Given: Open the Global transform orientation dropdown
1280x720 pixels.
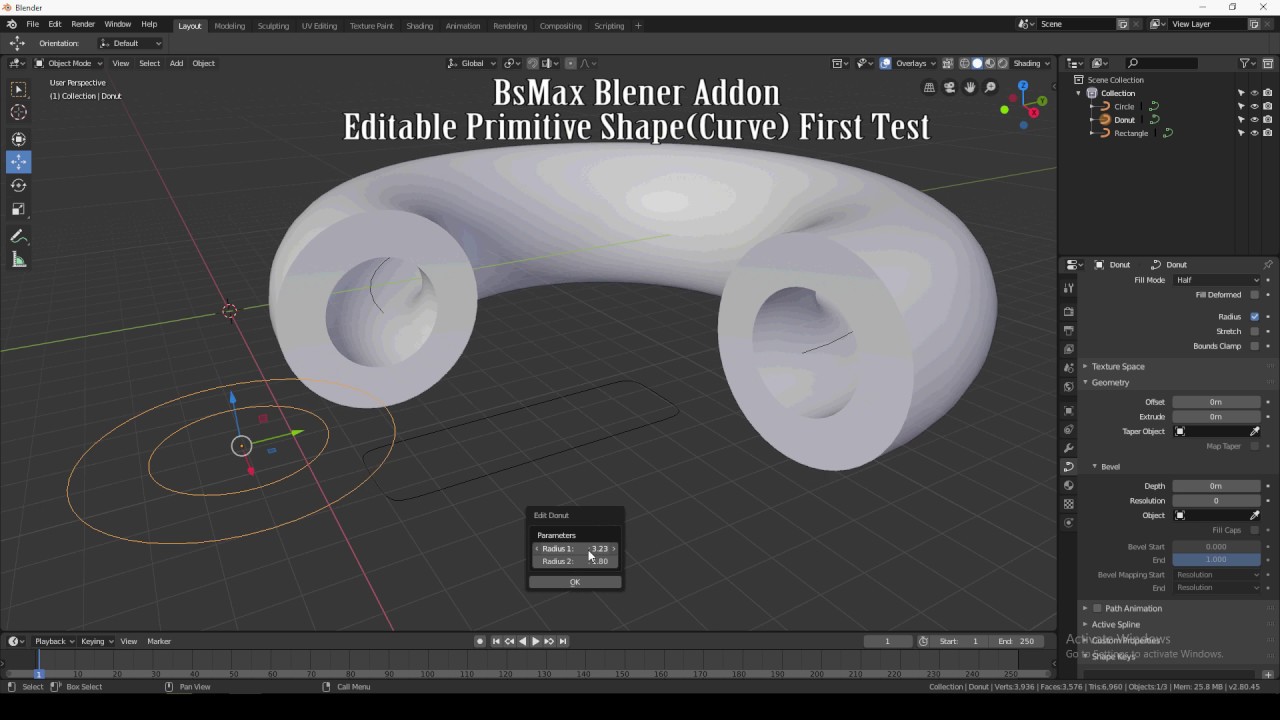Looking at the screenshot, I should (x=472, y=63).
